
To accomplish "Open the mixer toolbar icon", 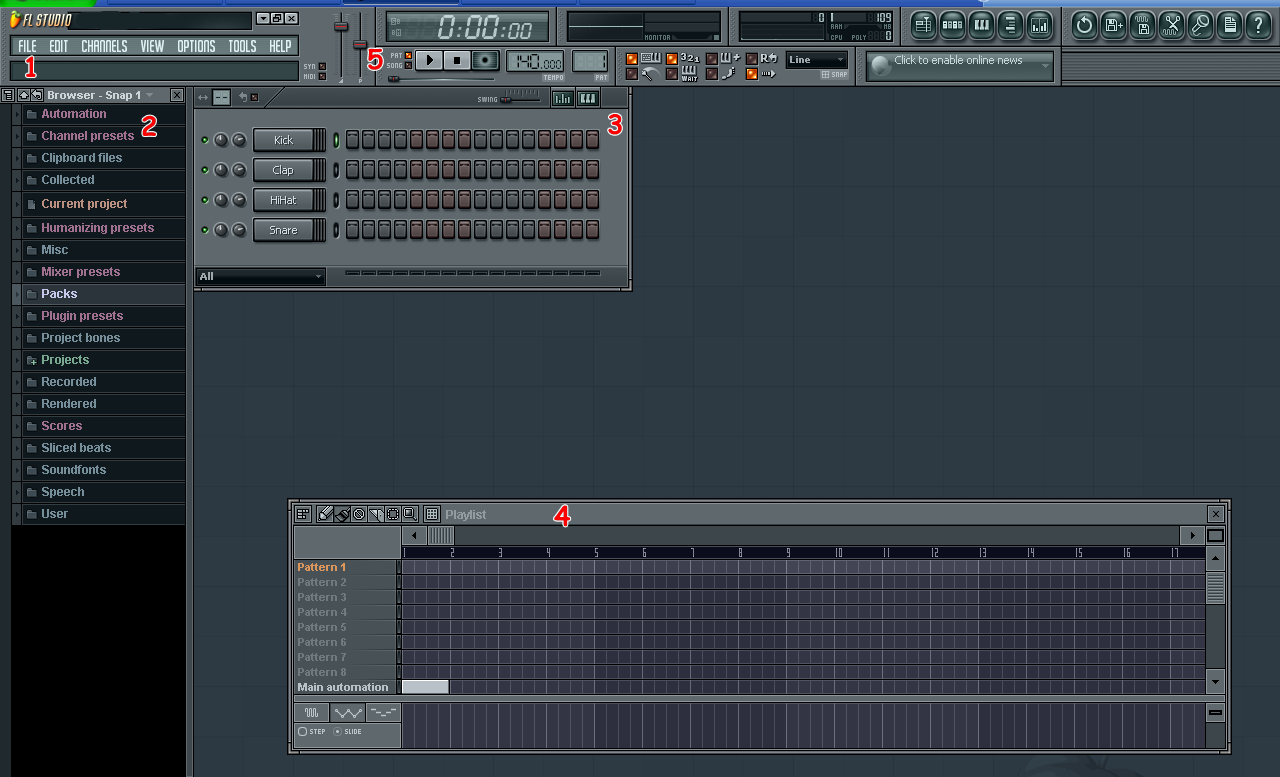I will click(x=1039, y=24).
